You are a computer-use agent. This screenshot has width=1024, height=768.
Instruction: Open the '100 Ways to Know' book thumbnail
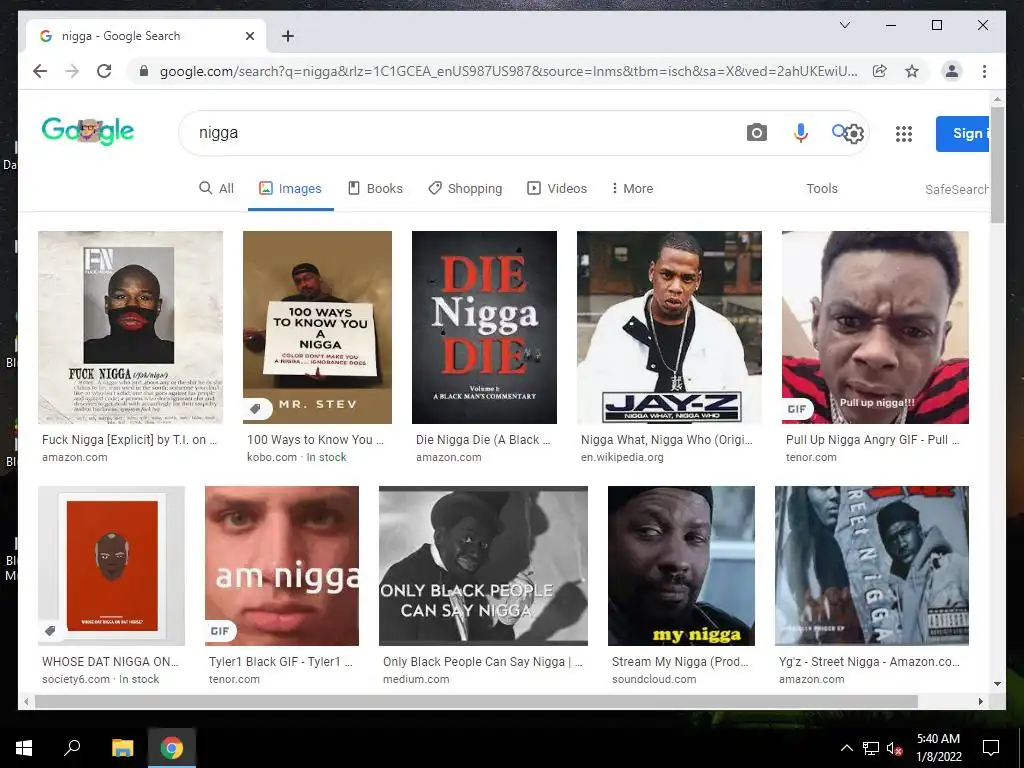click(317, 327)
